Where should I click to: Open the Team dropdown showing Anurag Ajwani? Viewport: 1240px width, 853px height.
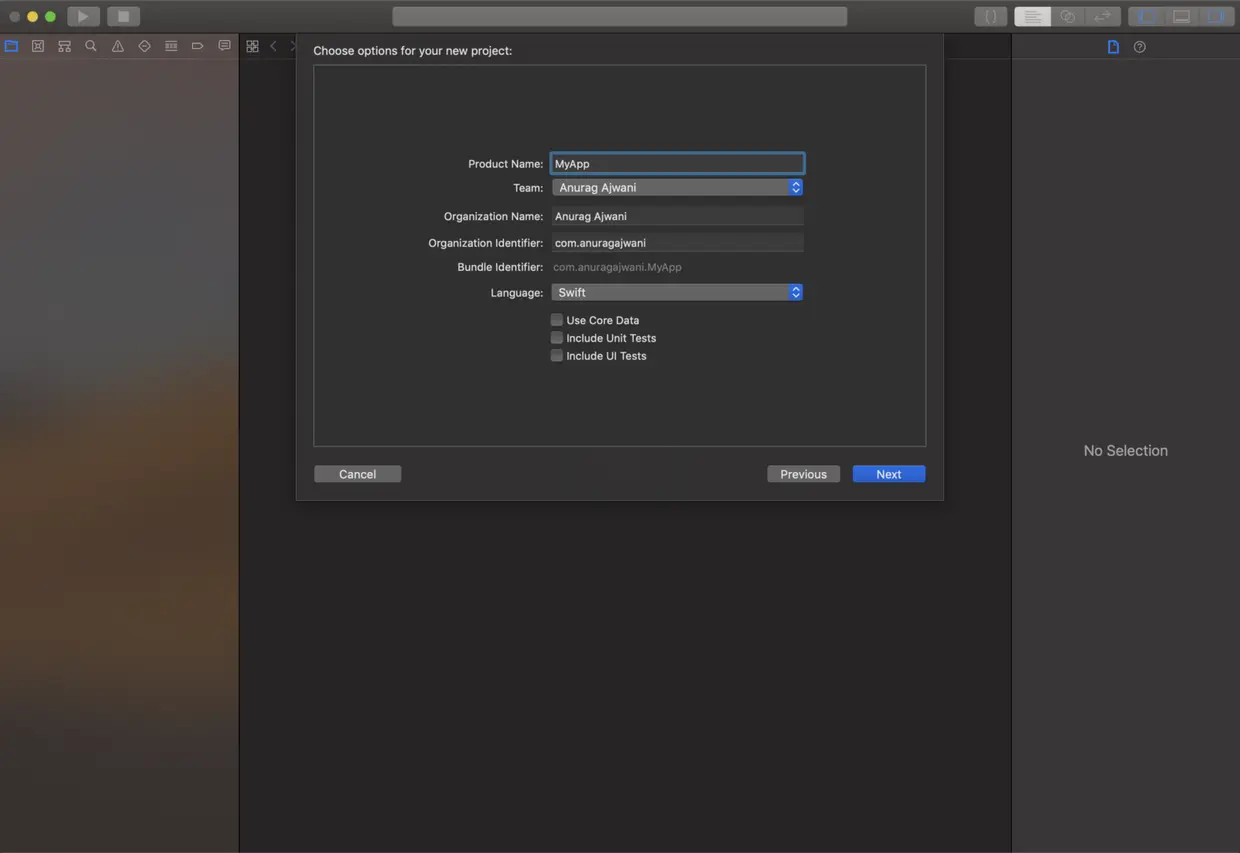coord(677,187)
